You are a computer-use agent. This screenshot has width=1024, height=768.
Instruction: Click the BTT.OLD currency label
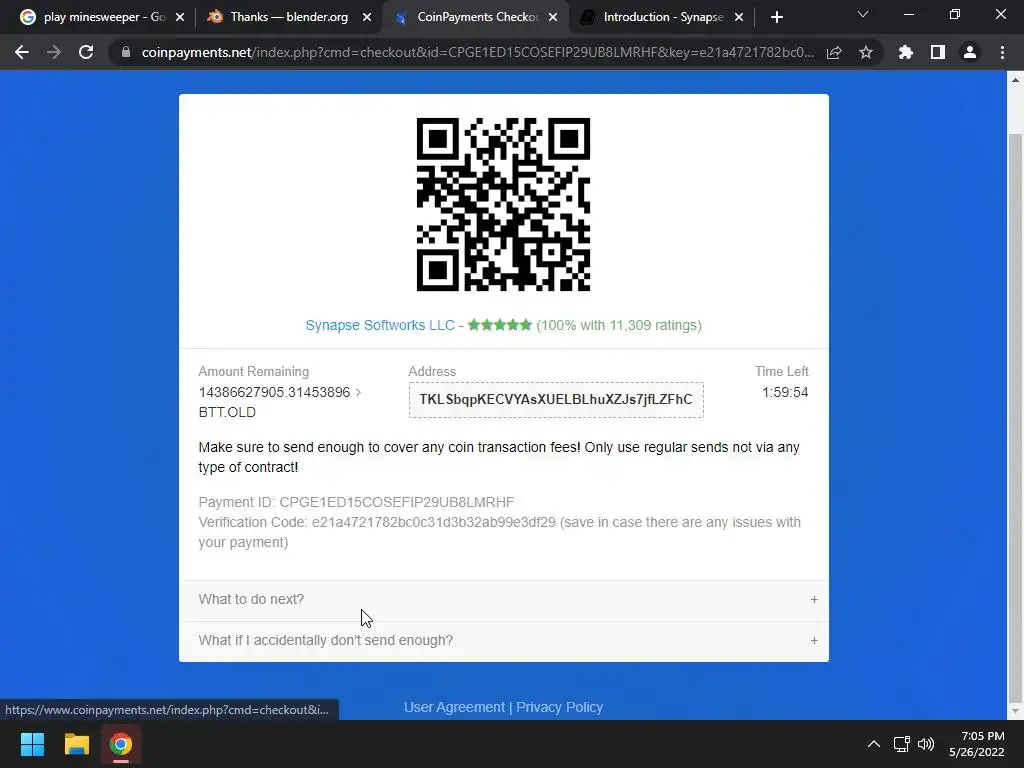227,413
